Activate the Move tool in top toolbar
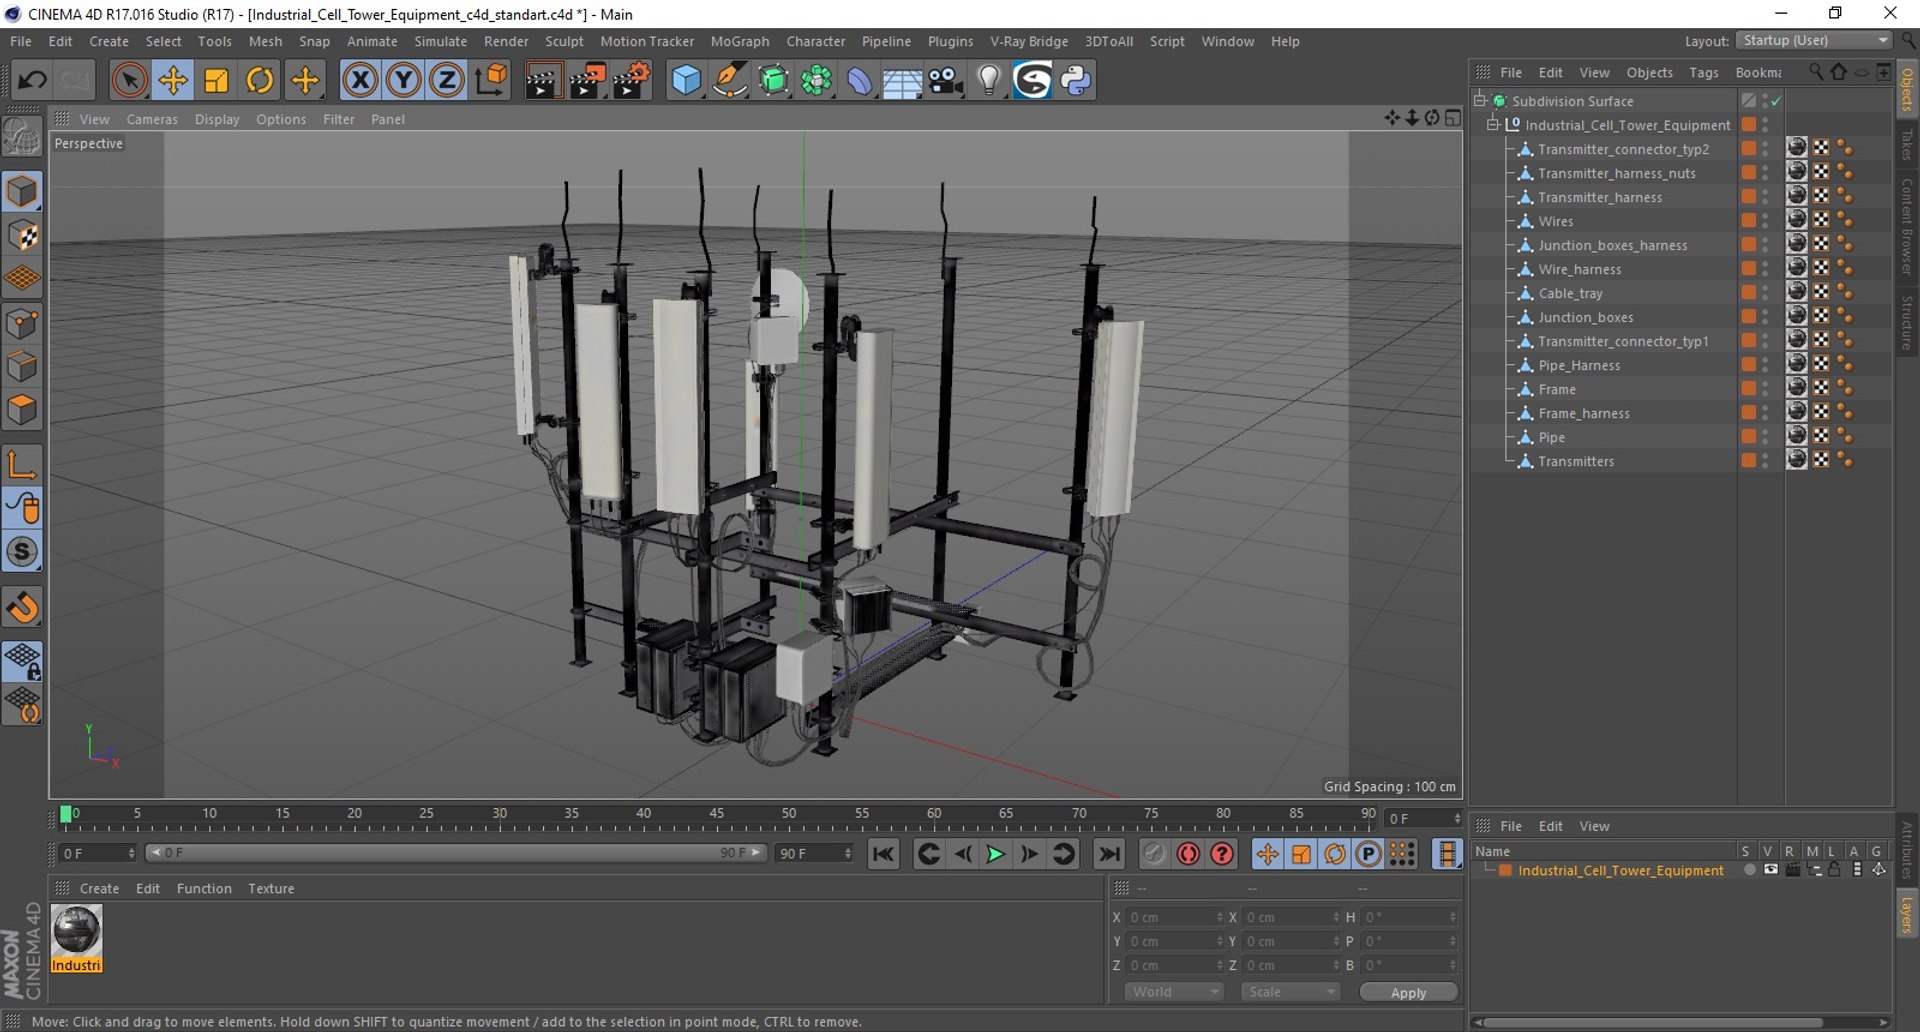1920x1032 pixels. coord(173,80)
